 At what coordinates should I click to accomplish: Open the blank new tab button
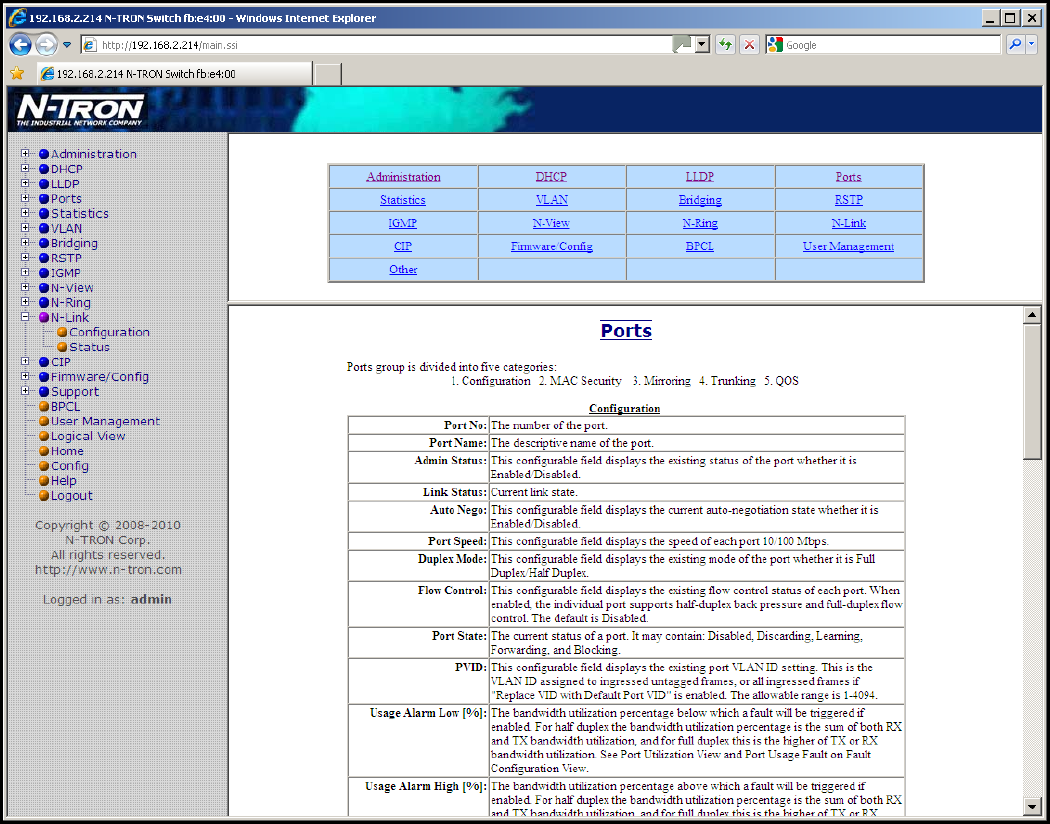coord(328,74)
